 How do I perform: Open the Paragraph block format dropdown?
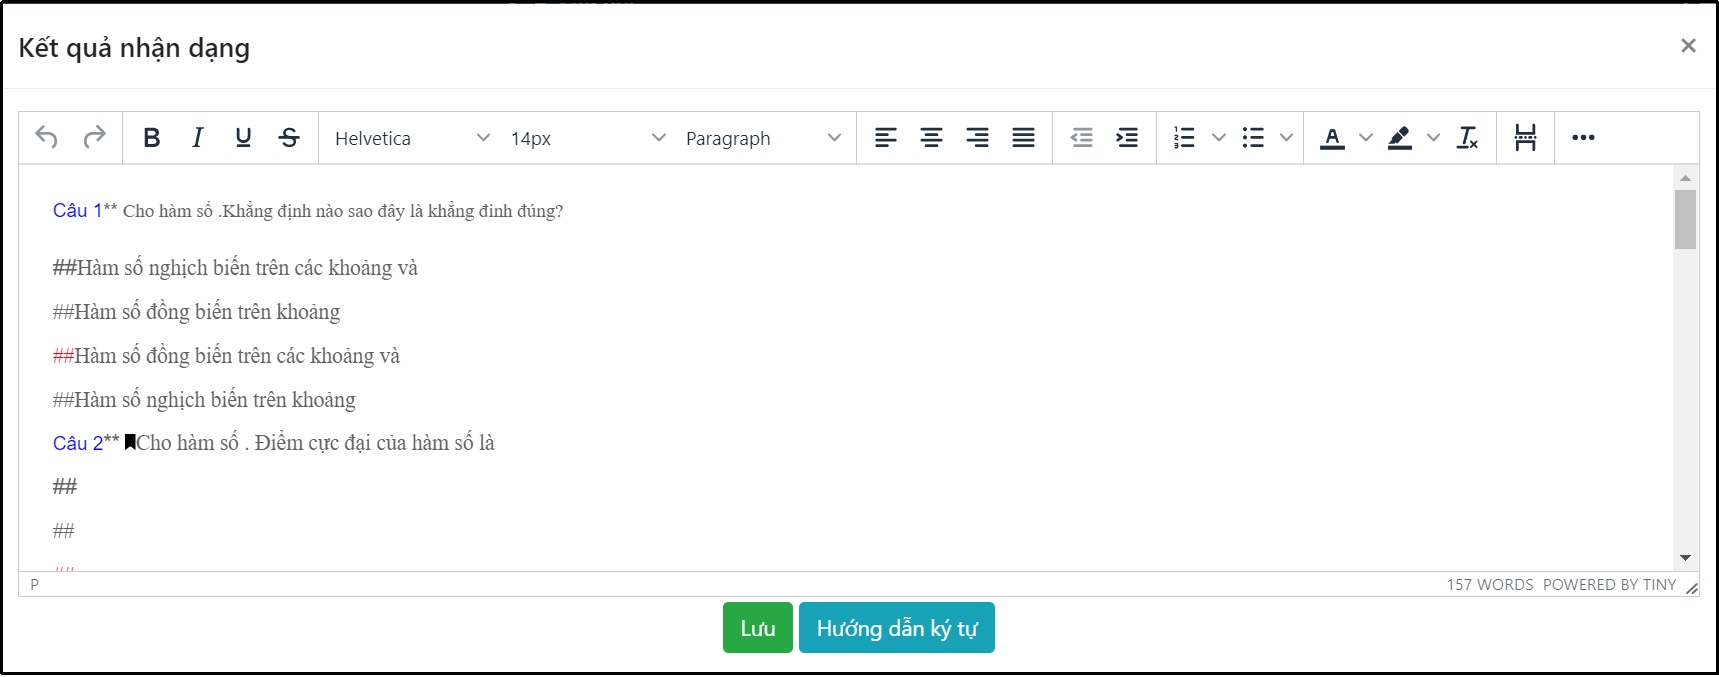pyautogui.click(x=762, y=138)
